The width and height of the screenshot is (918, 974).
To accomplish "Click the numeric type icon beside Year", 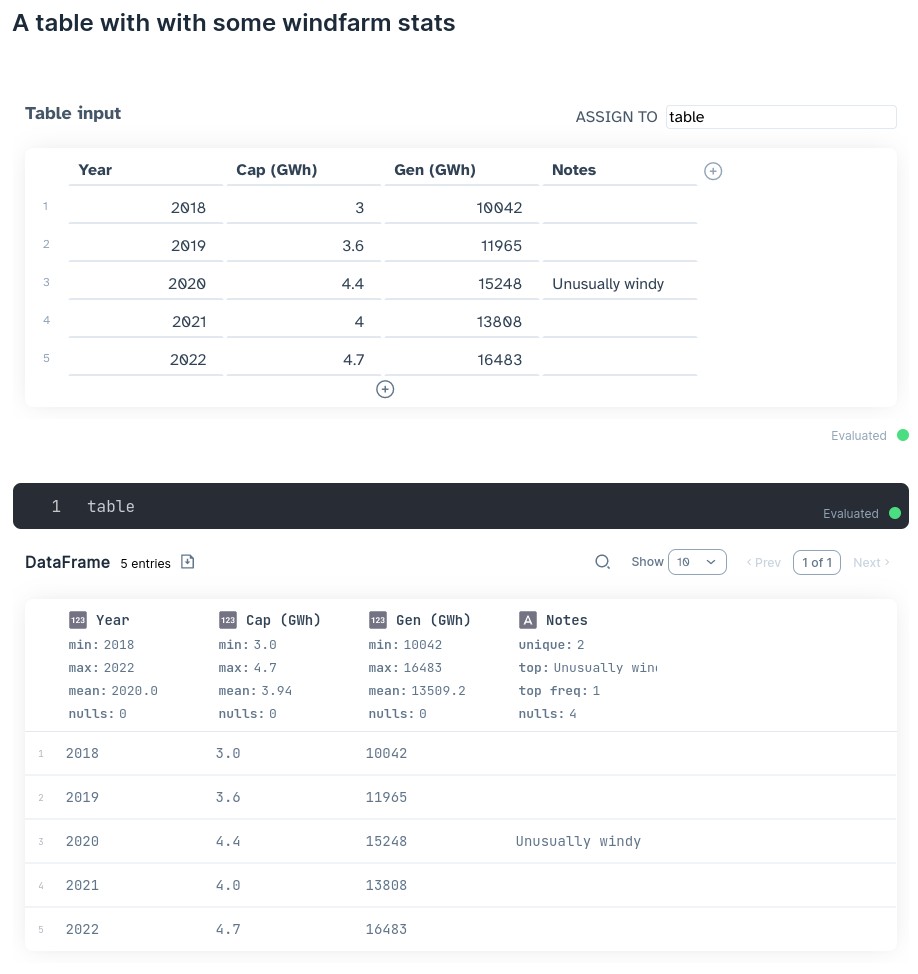I will point(77,620).
